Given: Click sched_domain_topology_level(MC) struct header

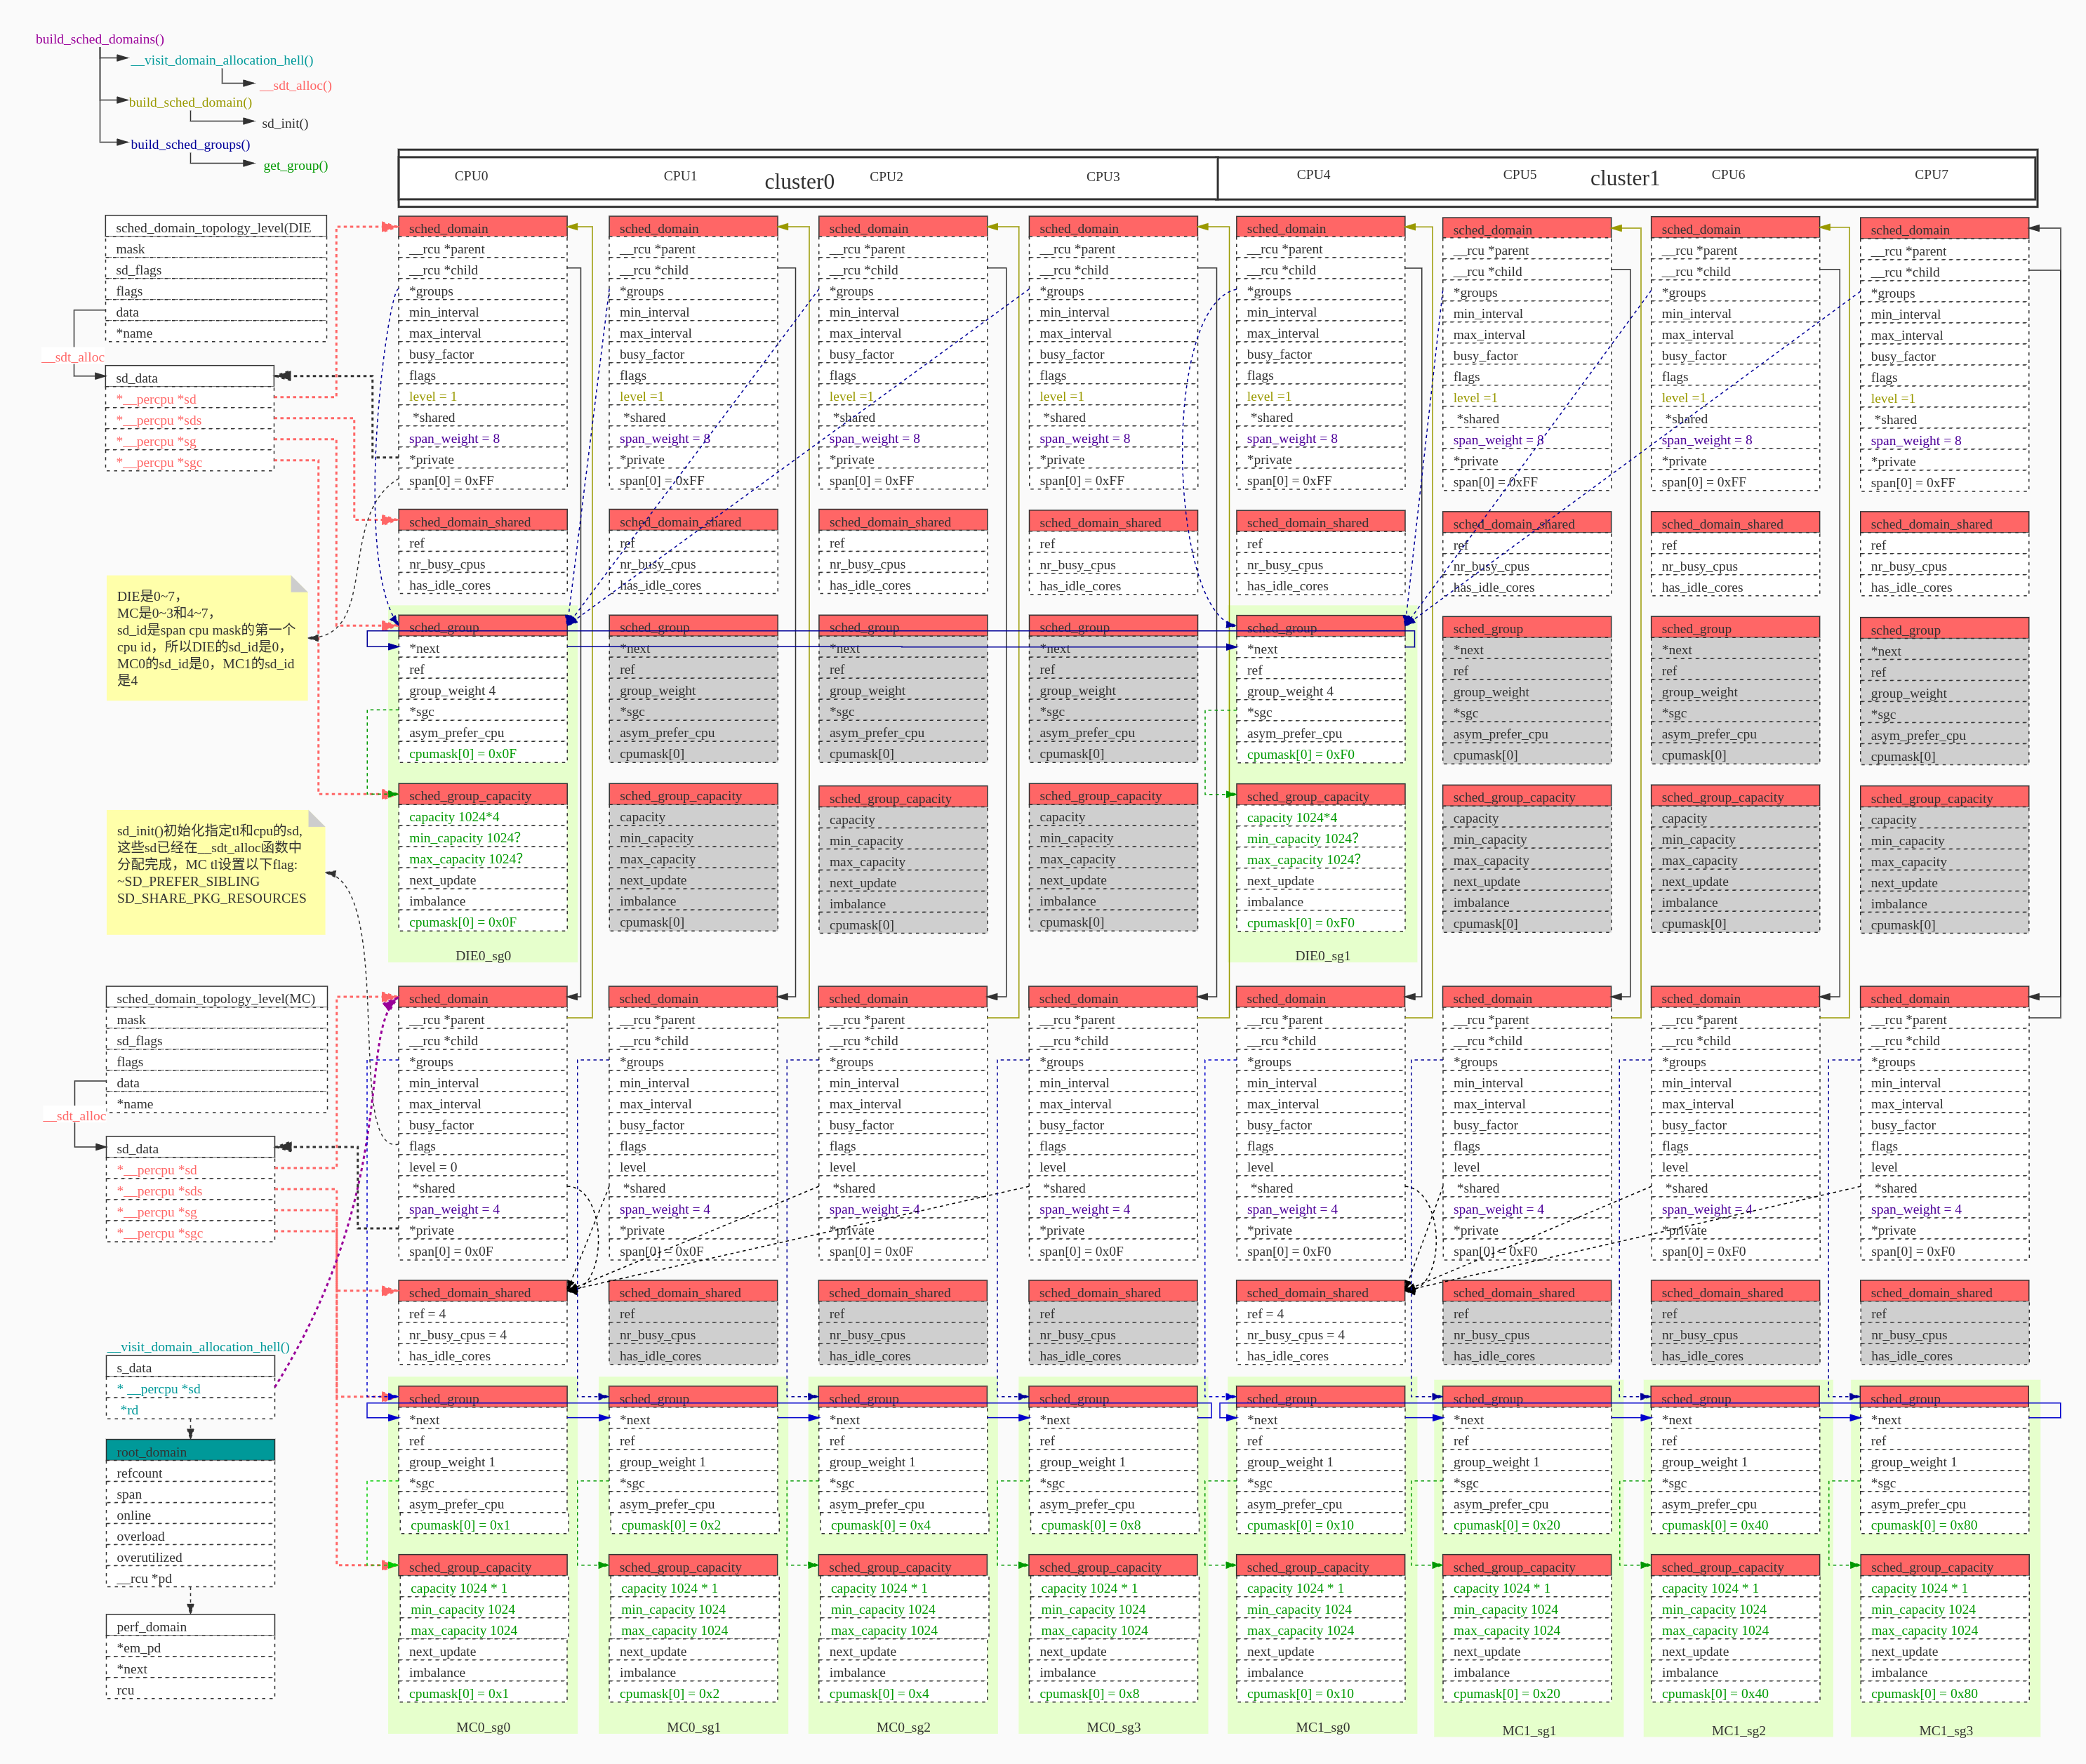Looking at the screenshot, I should tap(216, 998).
